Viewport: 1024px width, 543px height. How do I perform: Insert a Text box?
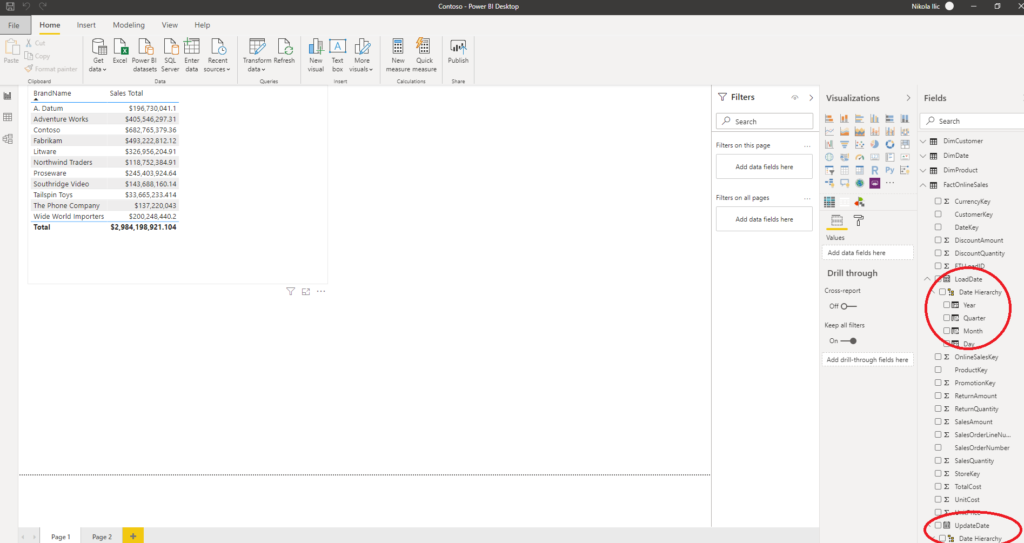tap(338, 55)
